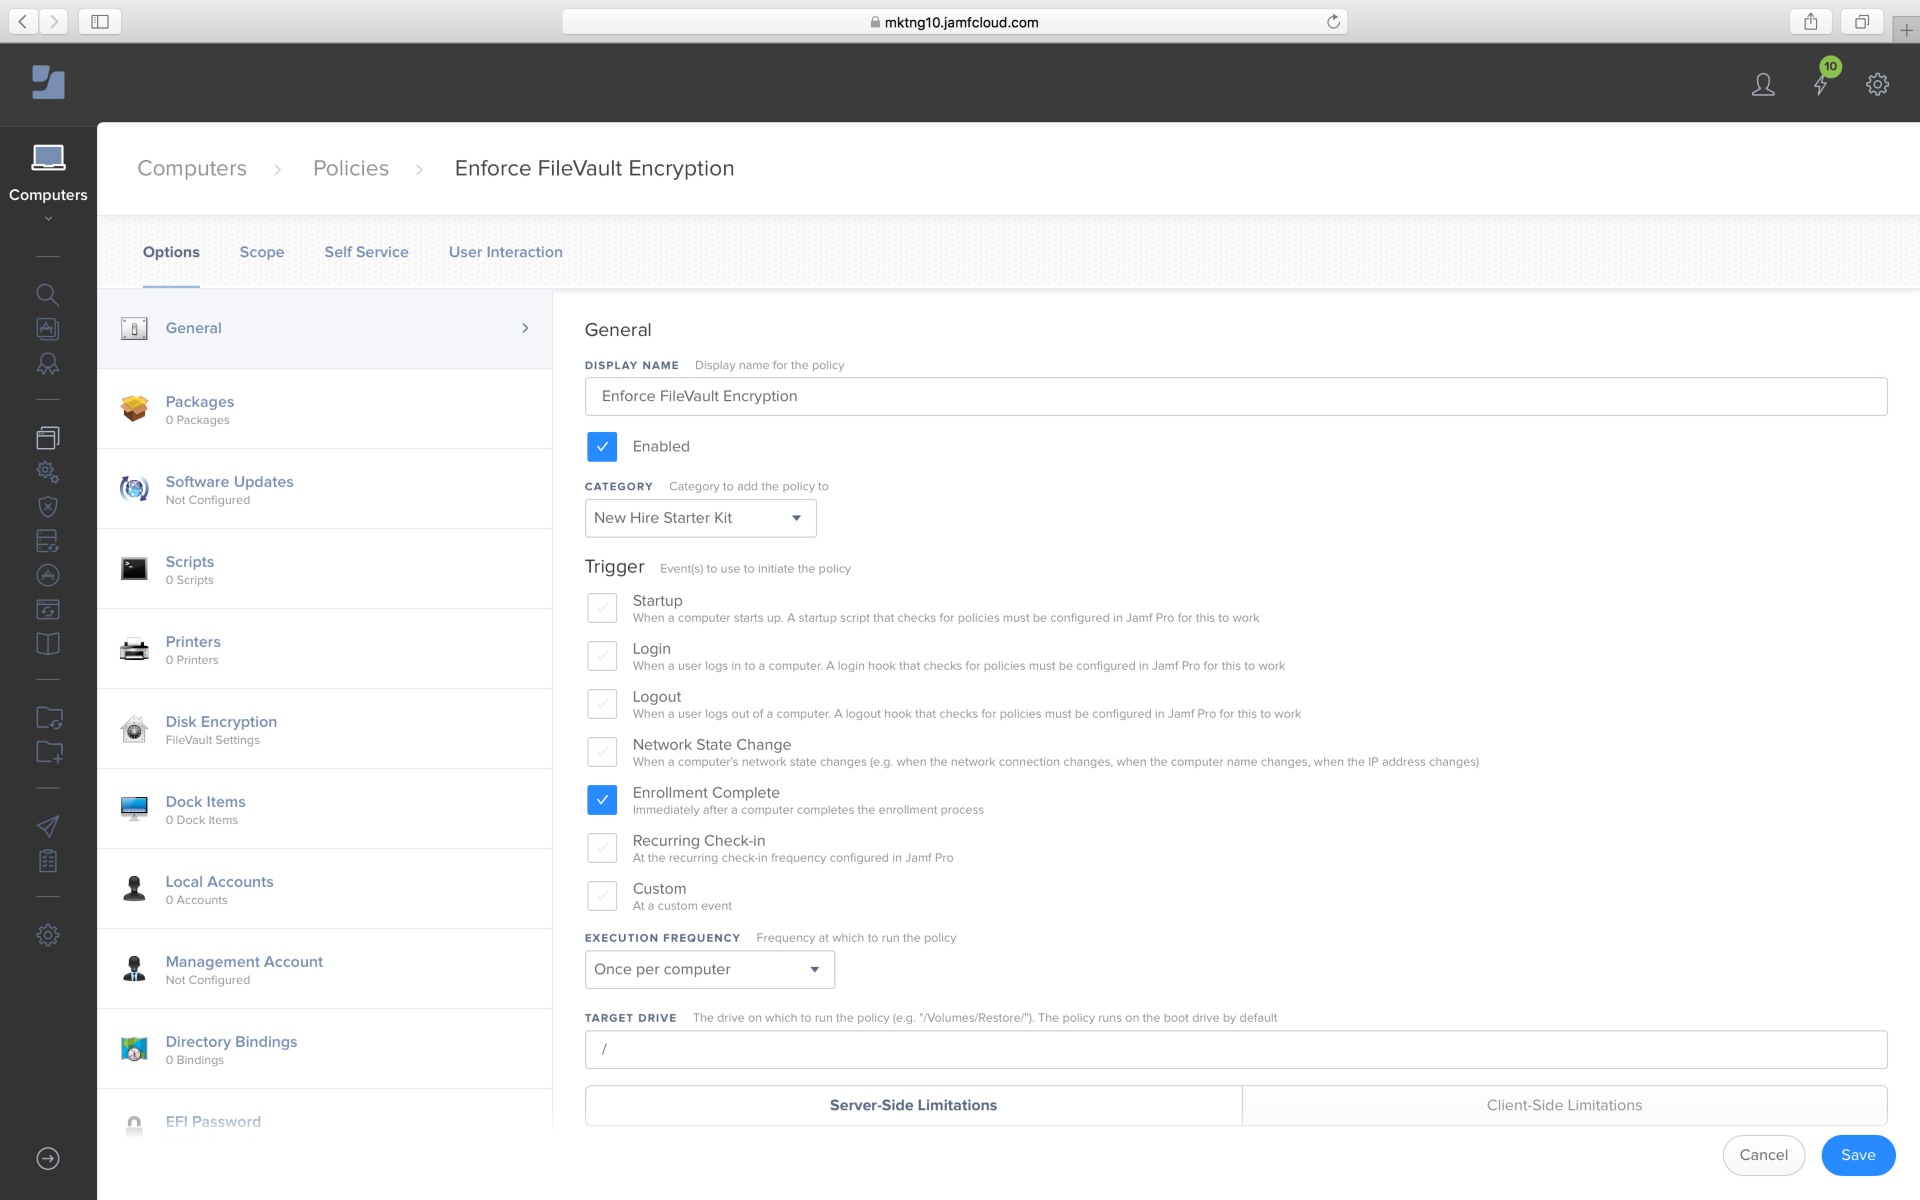Disable the Enrollment Complete trigger
Viewport: 1920px width, 1200px height.
[601, 800]
